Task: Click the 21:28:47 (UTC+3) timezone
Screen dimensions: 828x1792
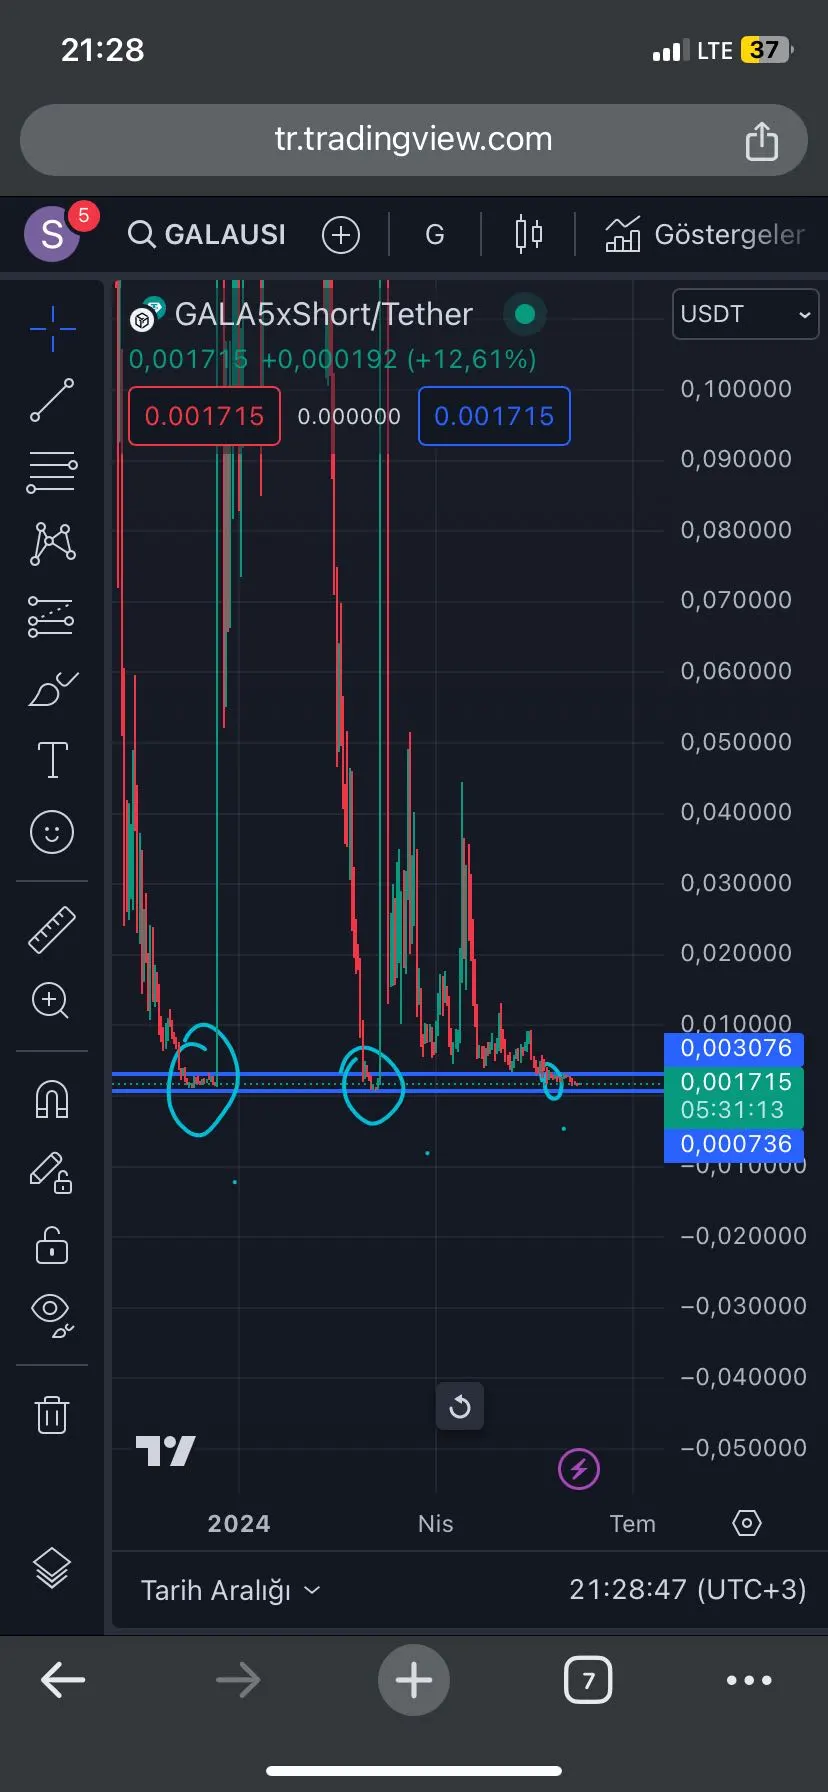Action: click(x=688, y=1590)
